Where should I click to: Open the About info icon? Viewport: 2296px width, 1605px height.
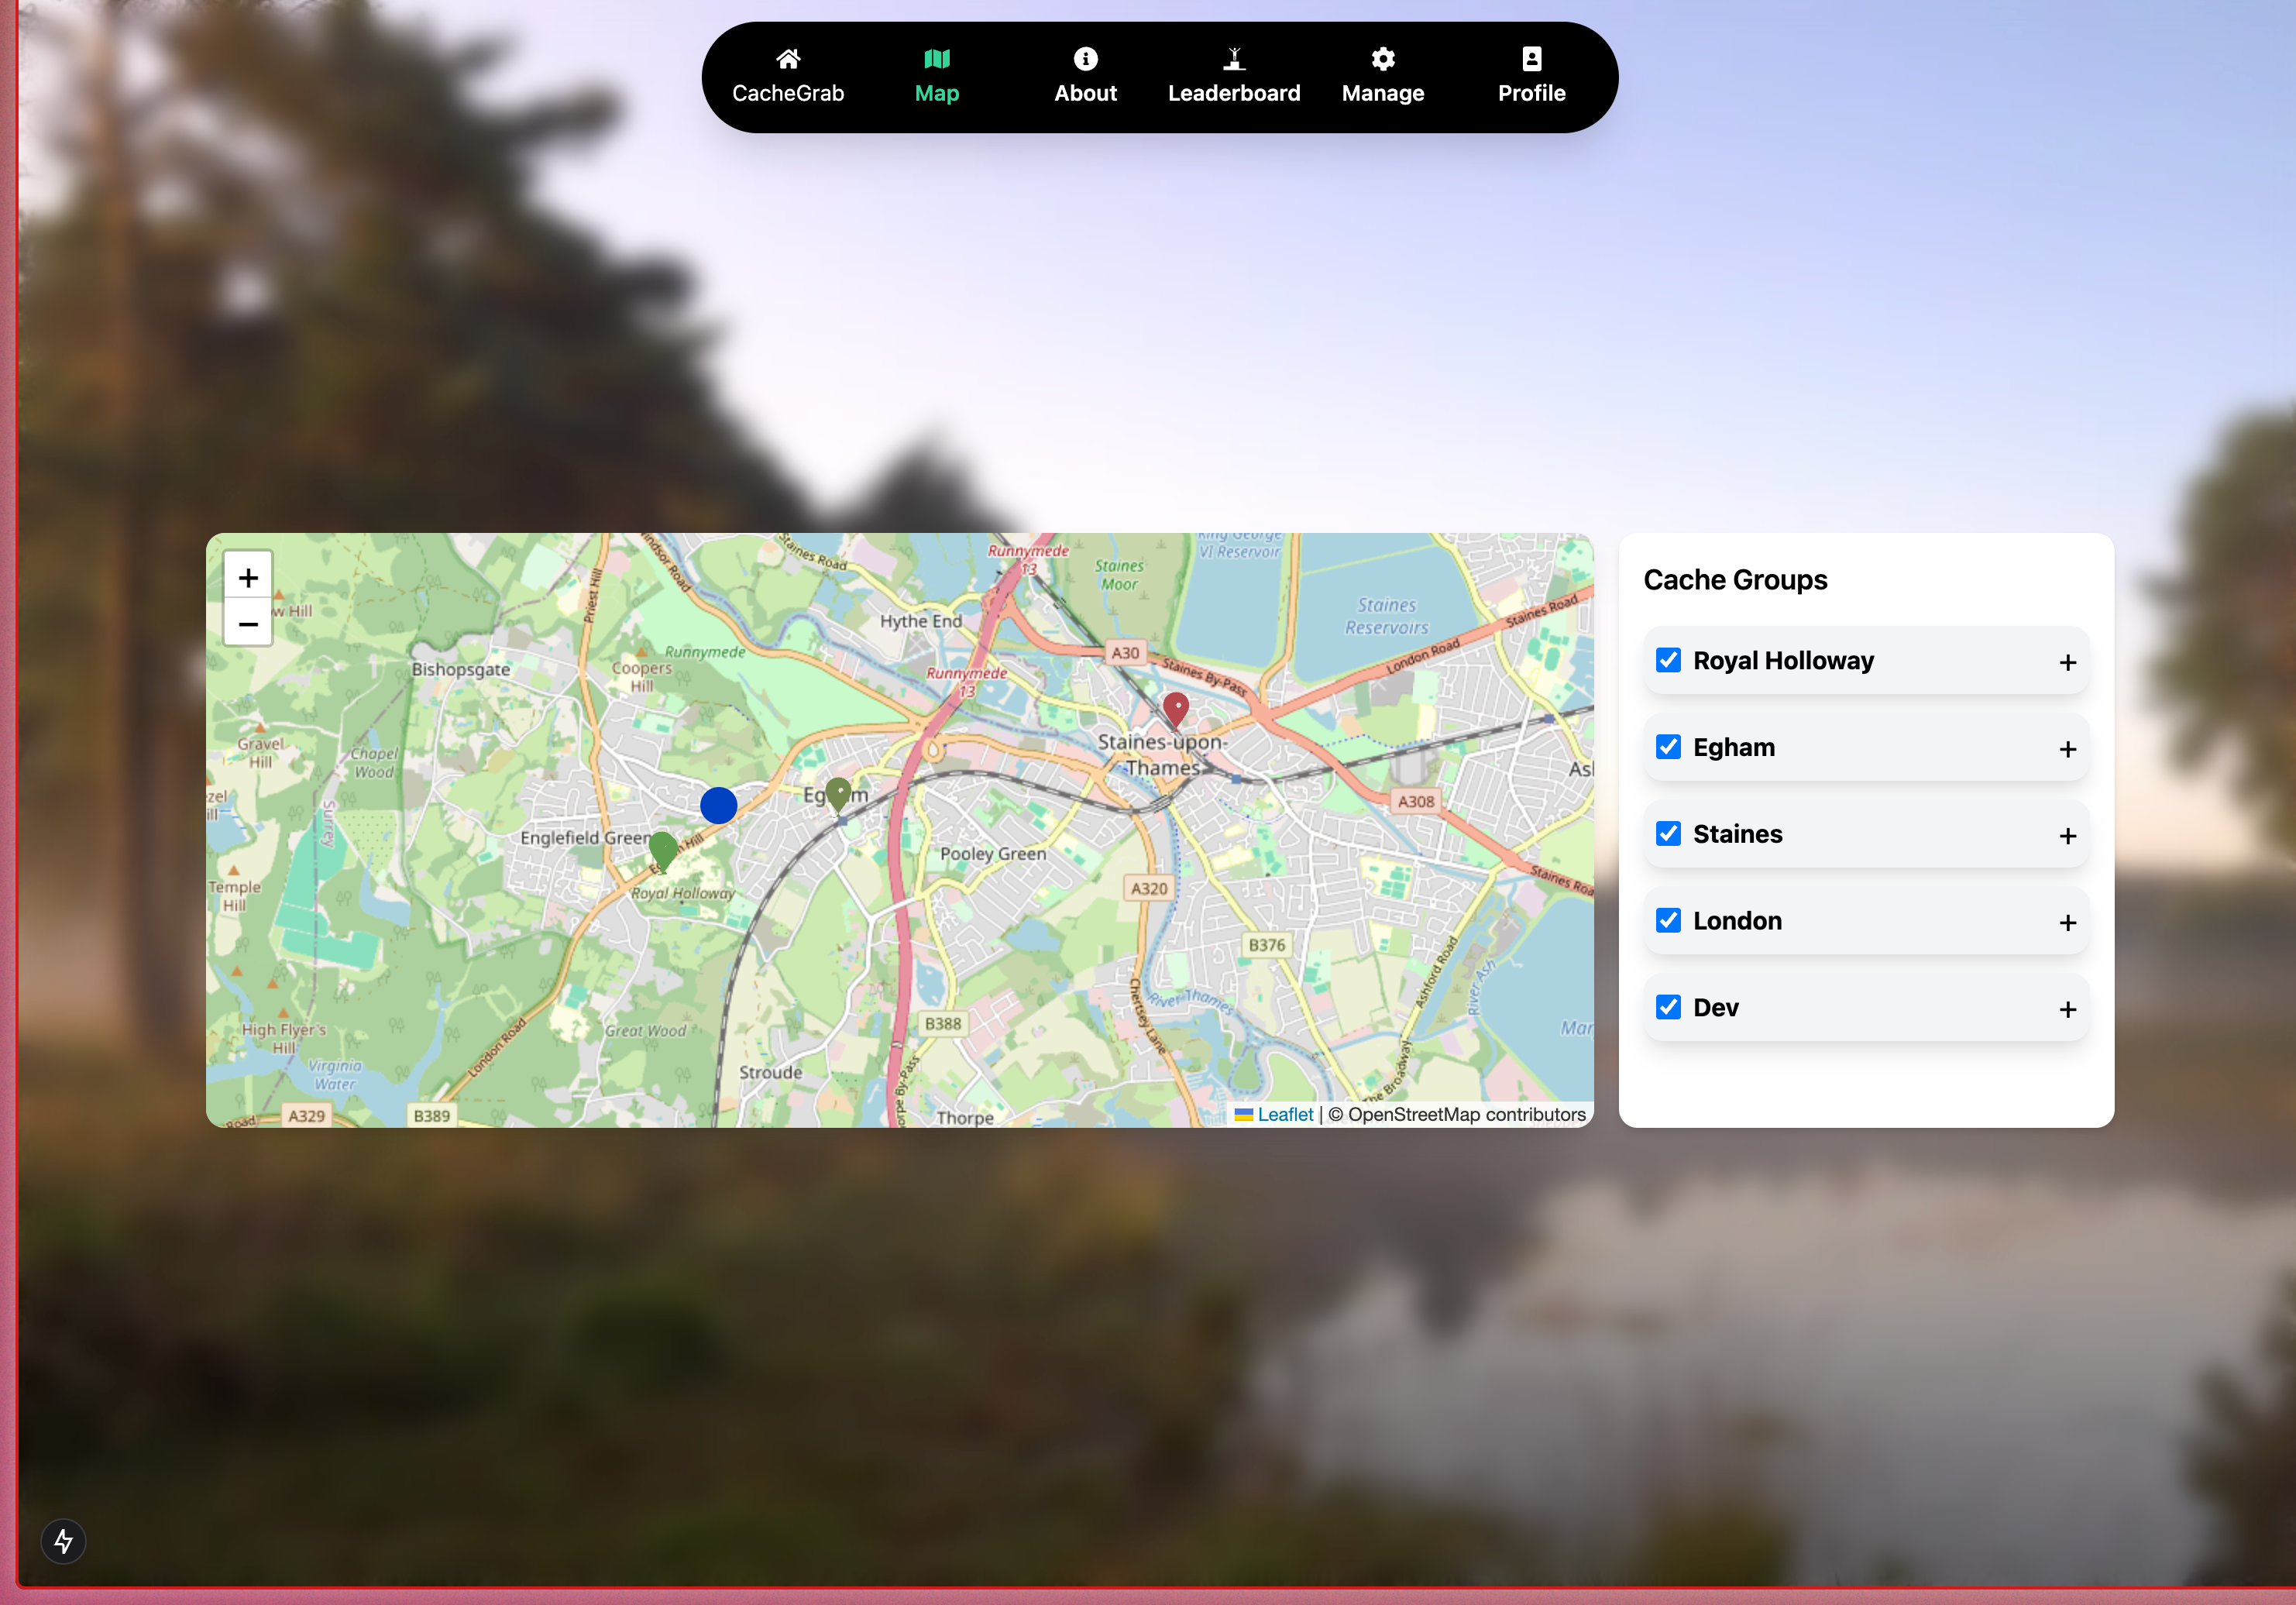coord(1085,59)
